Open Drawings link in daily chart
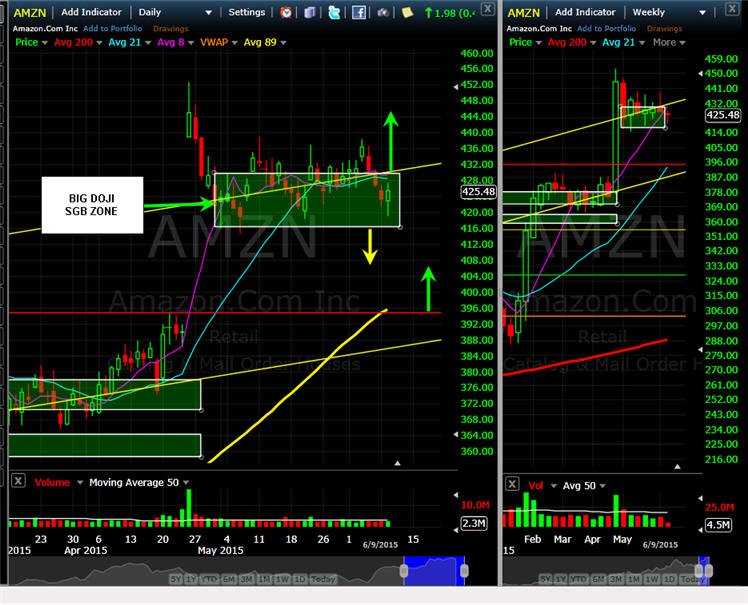Screen dimensions: 748x605 pyautogui.click(x=170, y=29)
